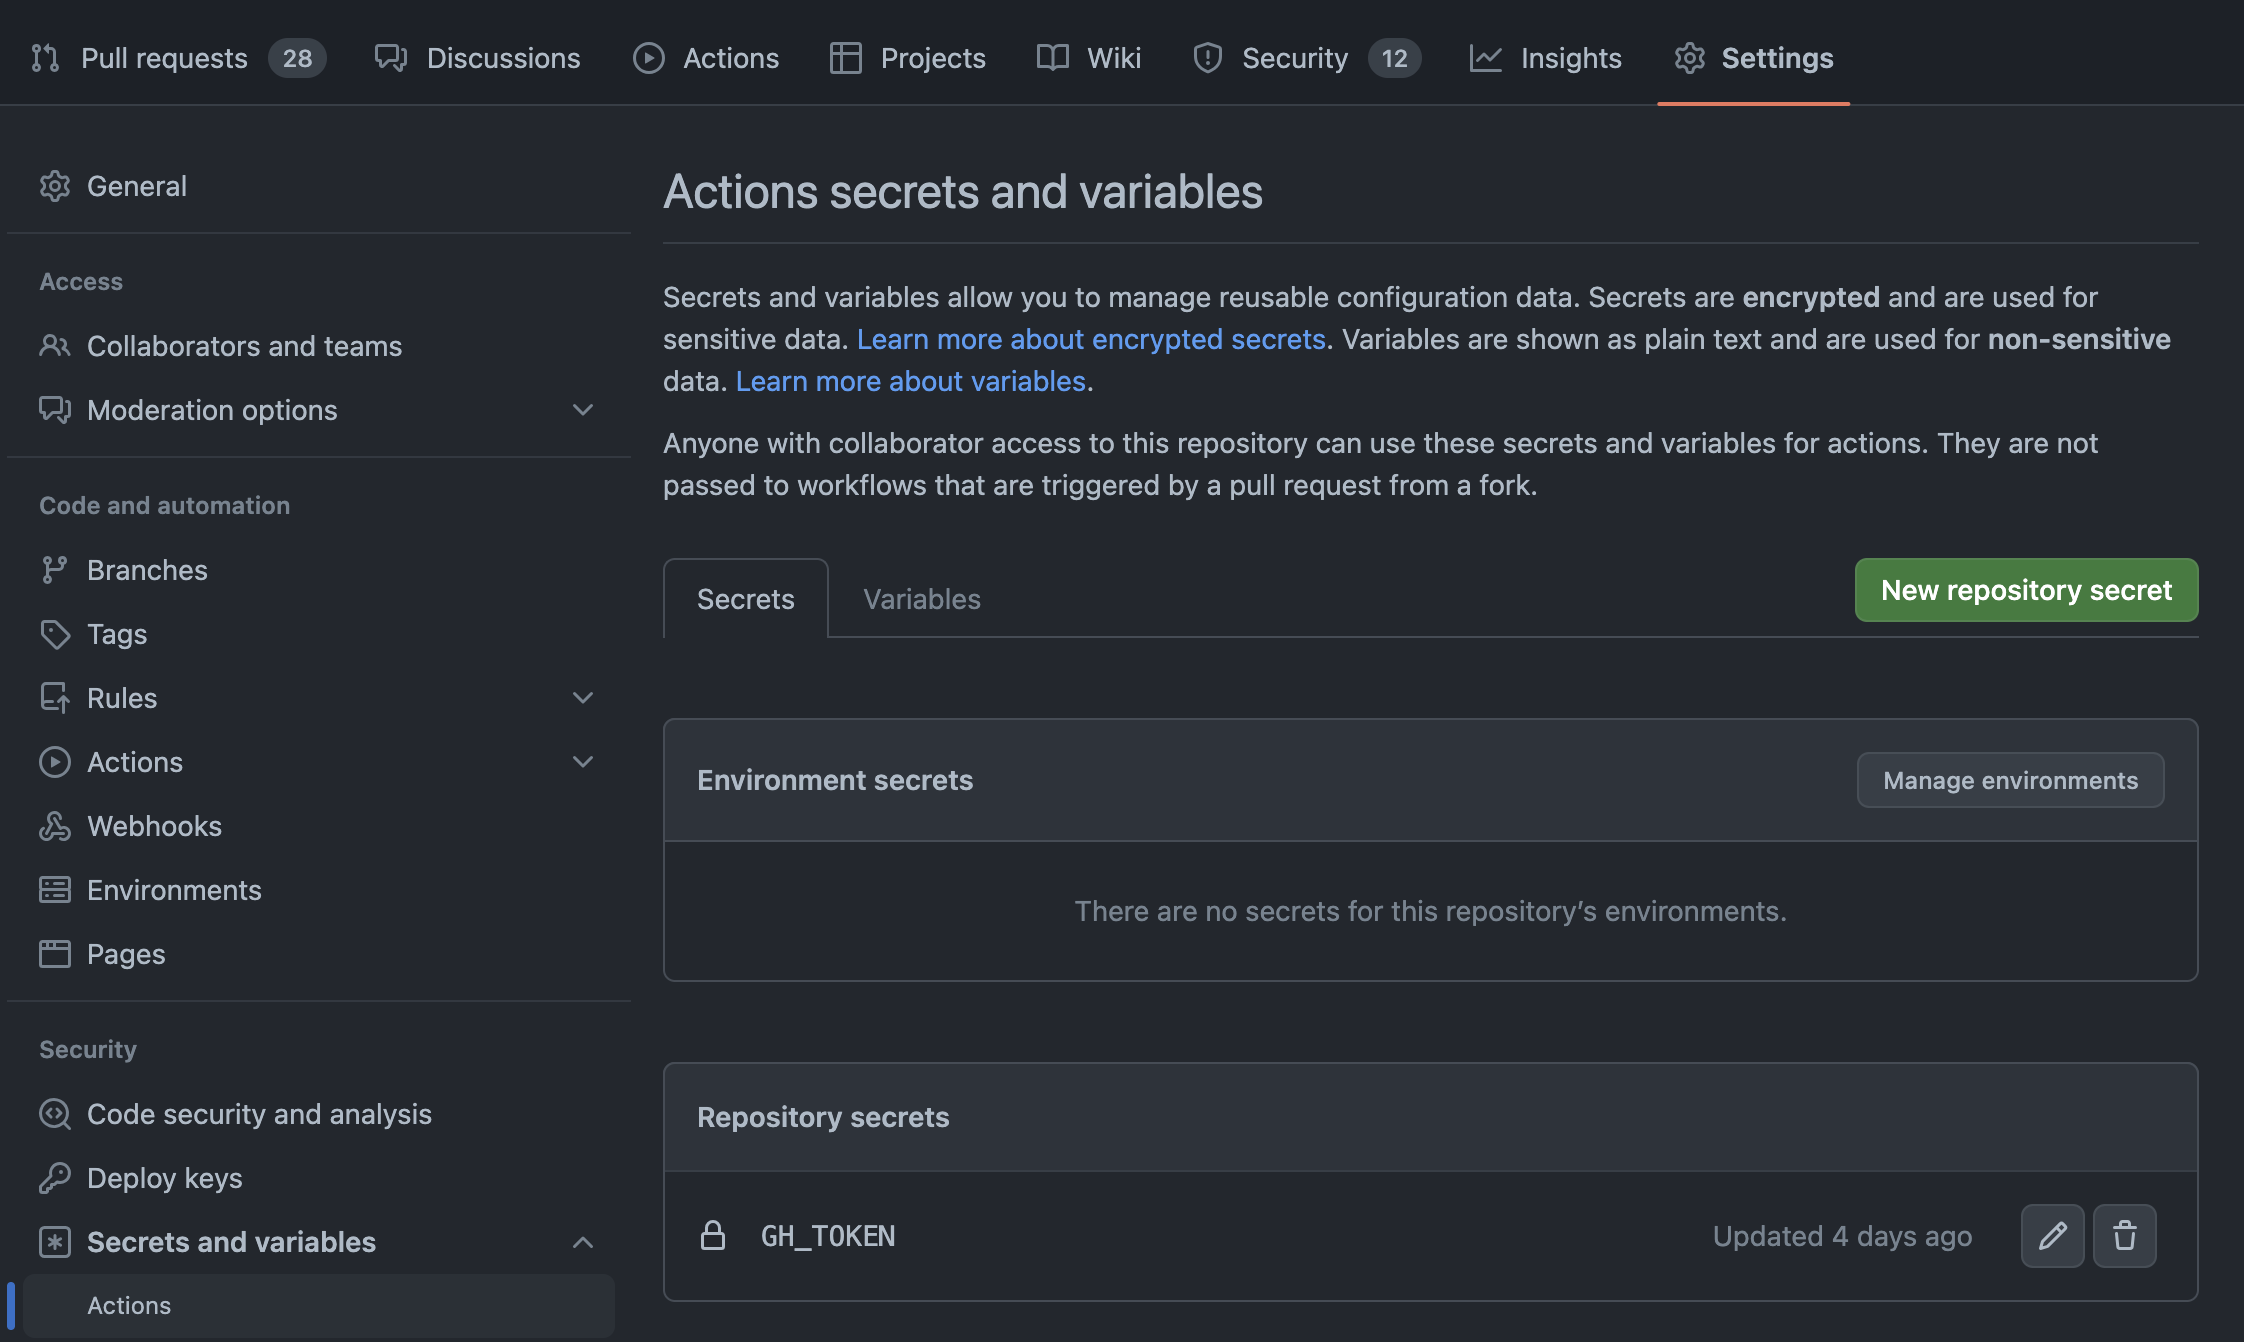Select Actions under Secrets and variables

(x=129, y=1305)
